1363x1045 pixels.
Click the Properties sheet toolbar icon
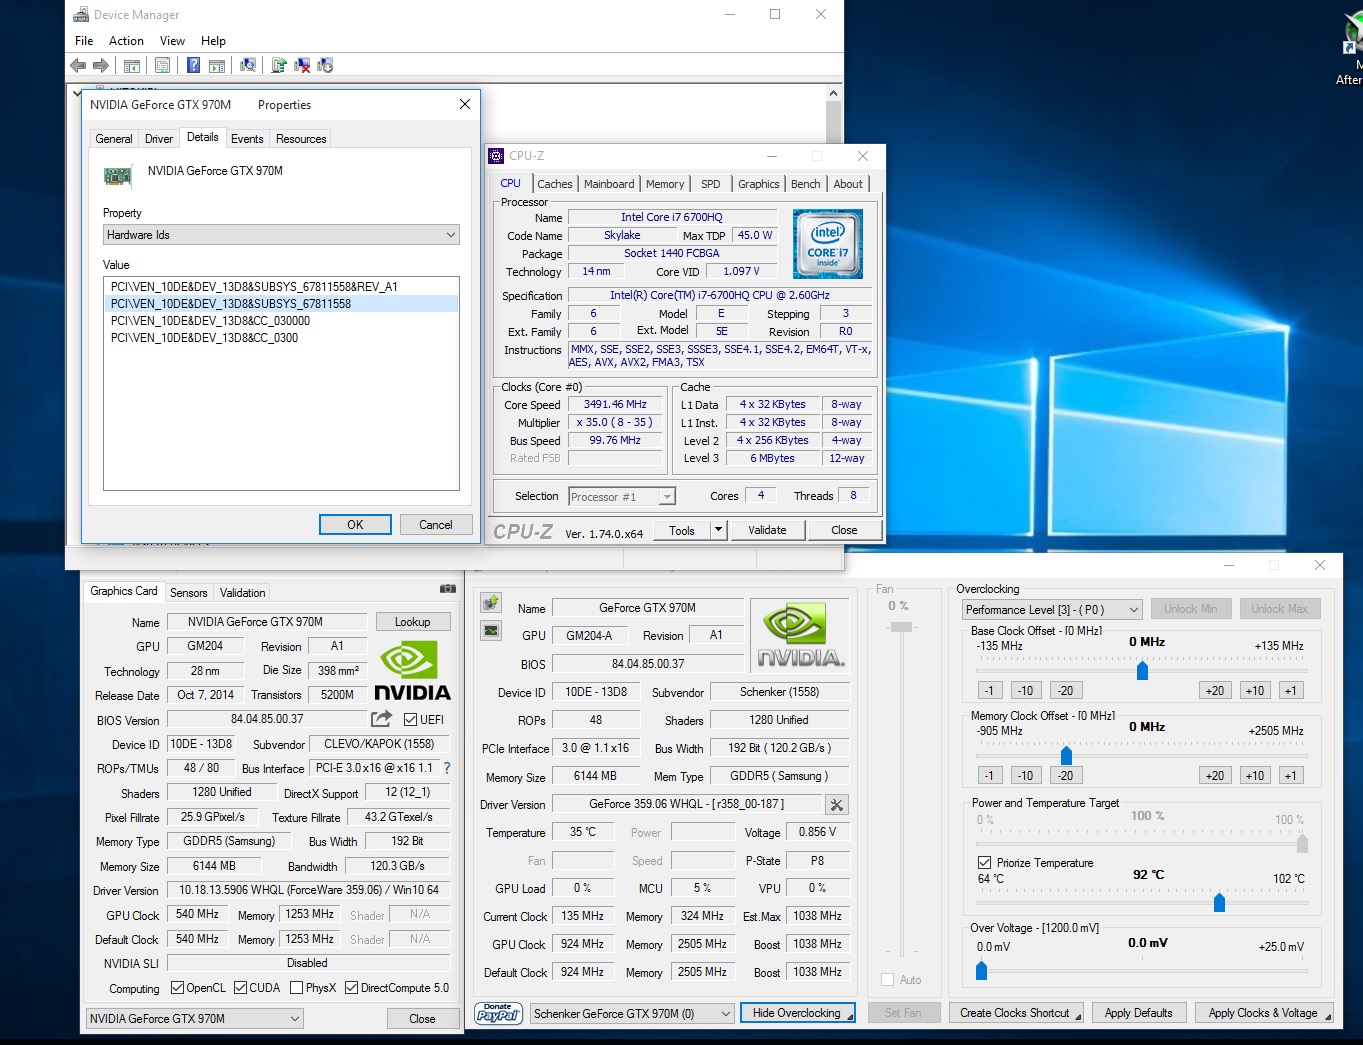pos(162,65)
